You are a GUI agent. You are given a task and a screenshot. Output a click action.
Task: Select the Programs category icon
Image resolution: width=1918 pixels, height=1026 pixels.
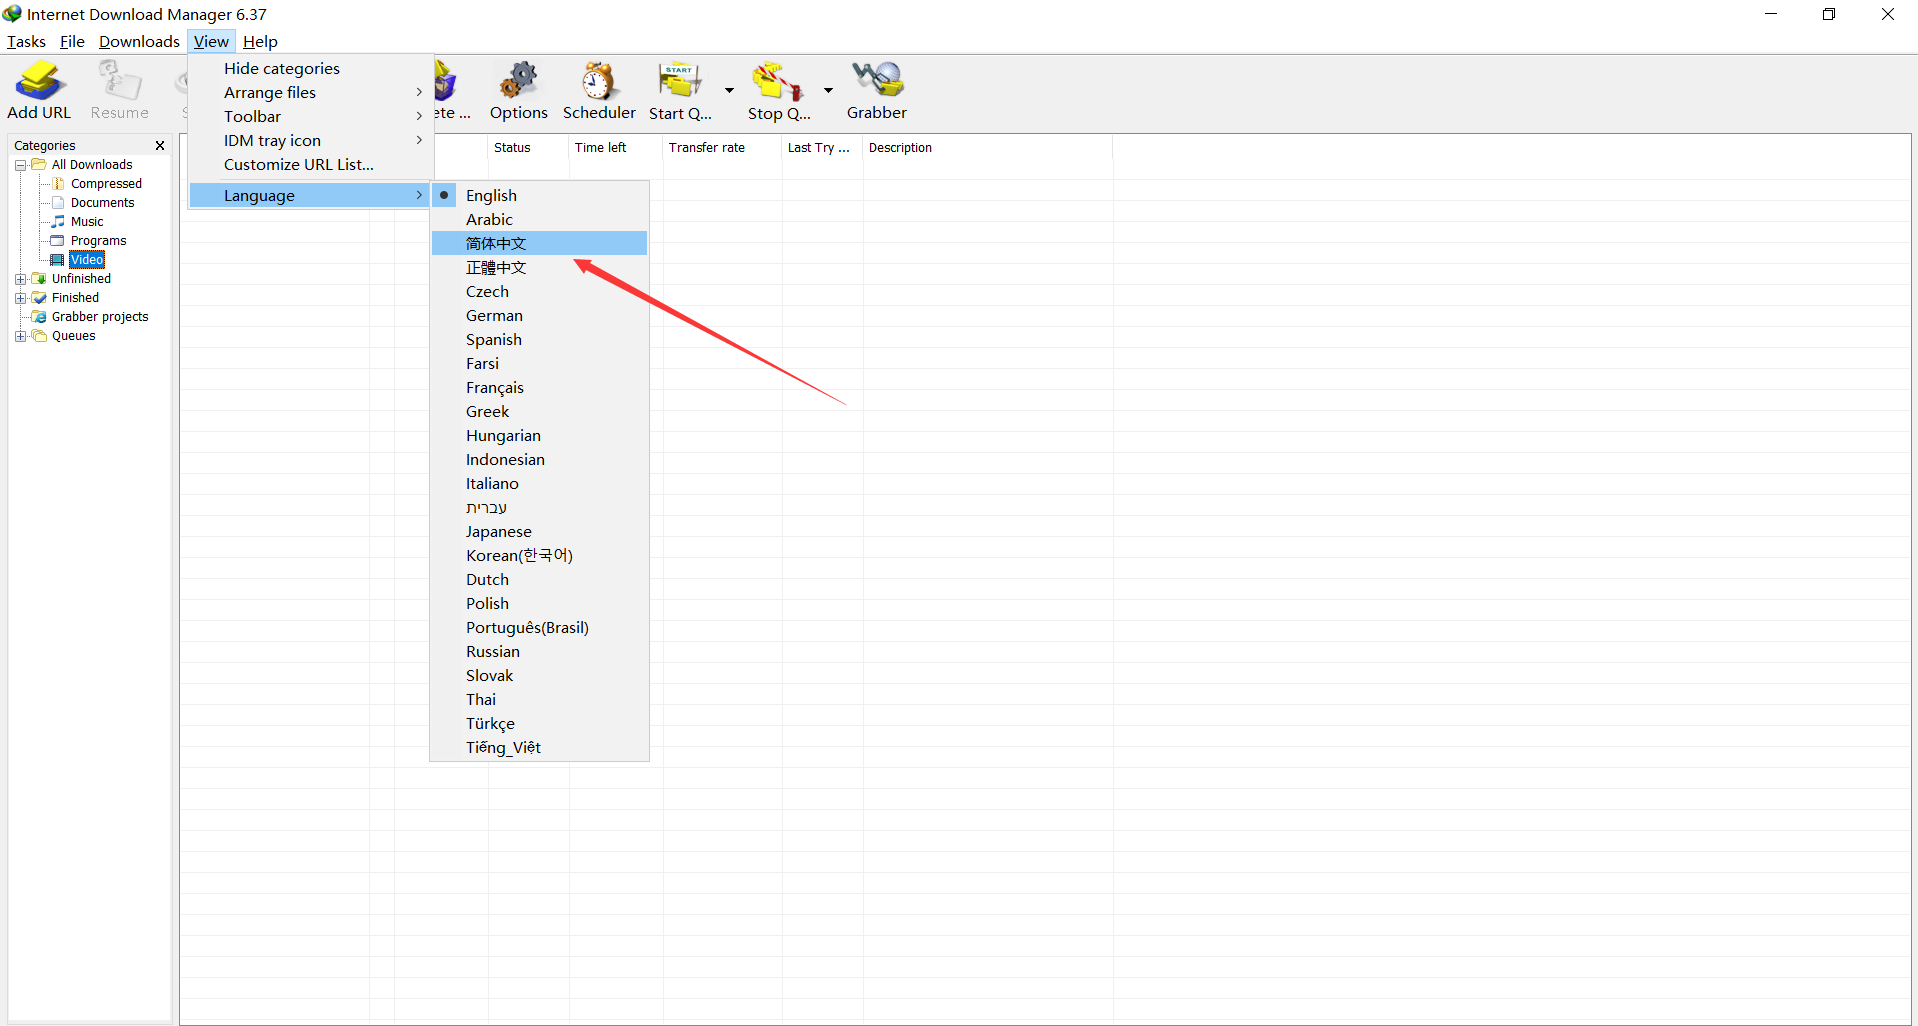(58, 241)
